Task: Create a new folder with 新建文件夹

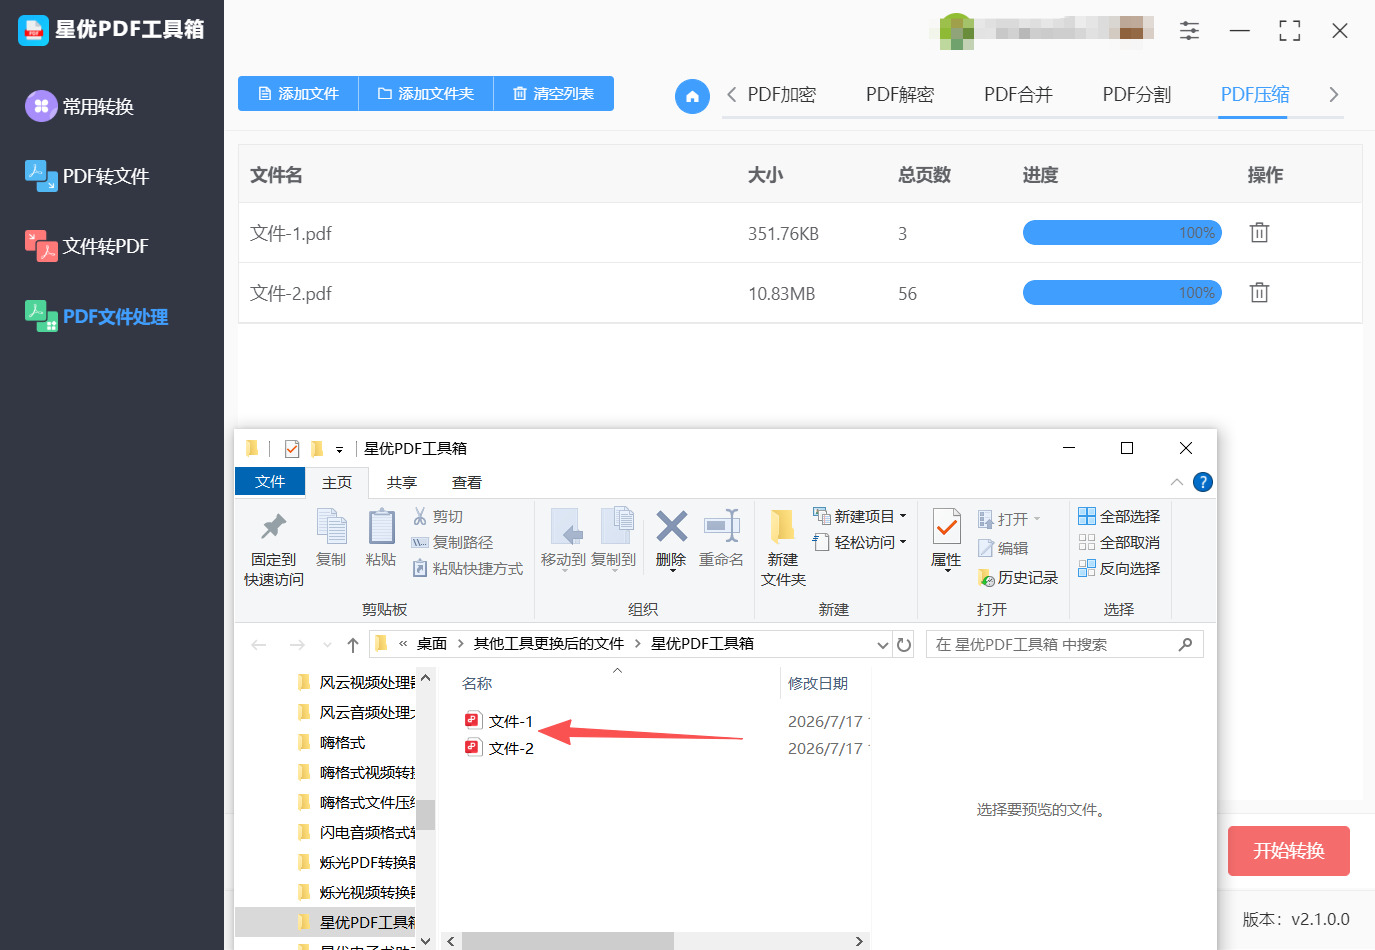Action: tap(783, 548)
